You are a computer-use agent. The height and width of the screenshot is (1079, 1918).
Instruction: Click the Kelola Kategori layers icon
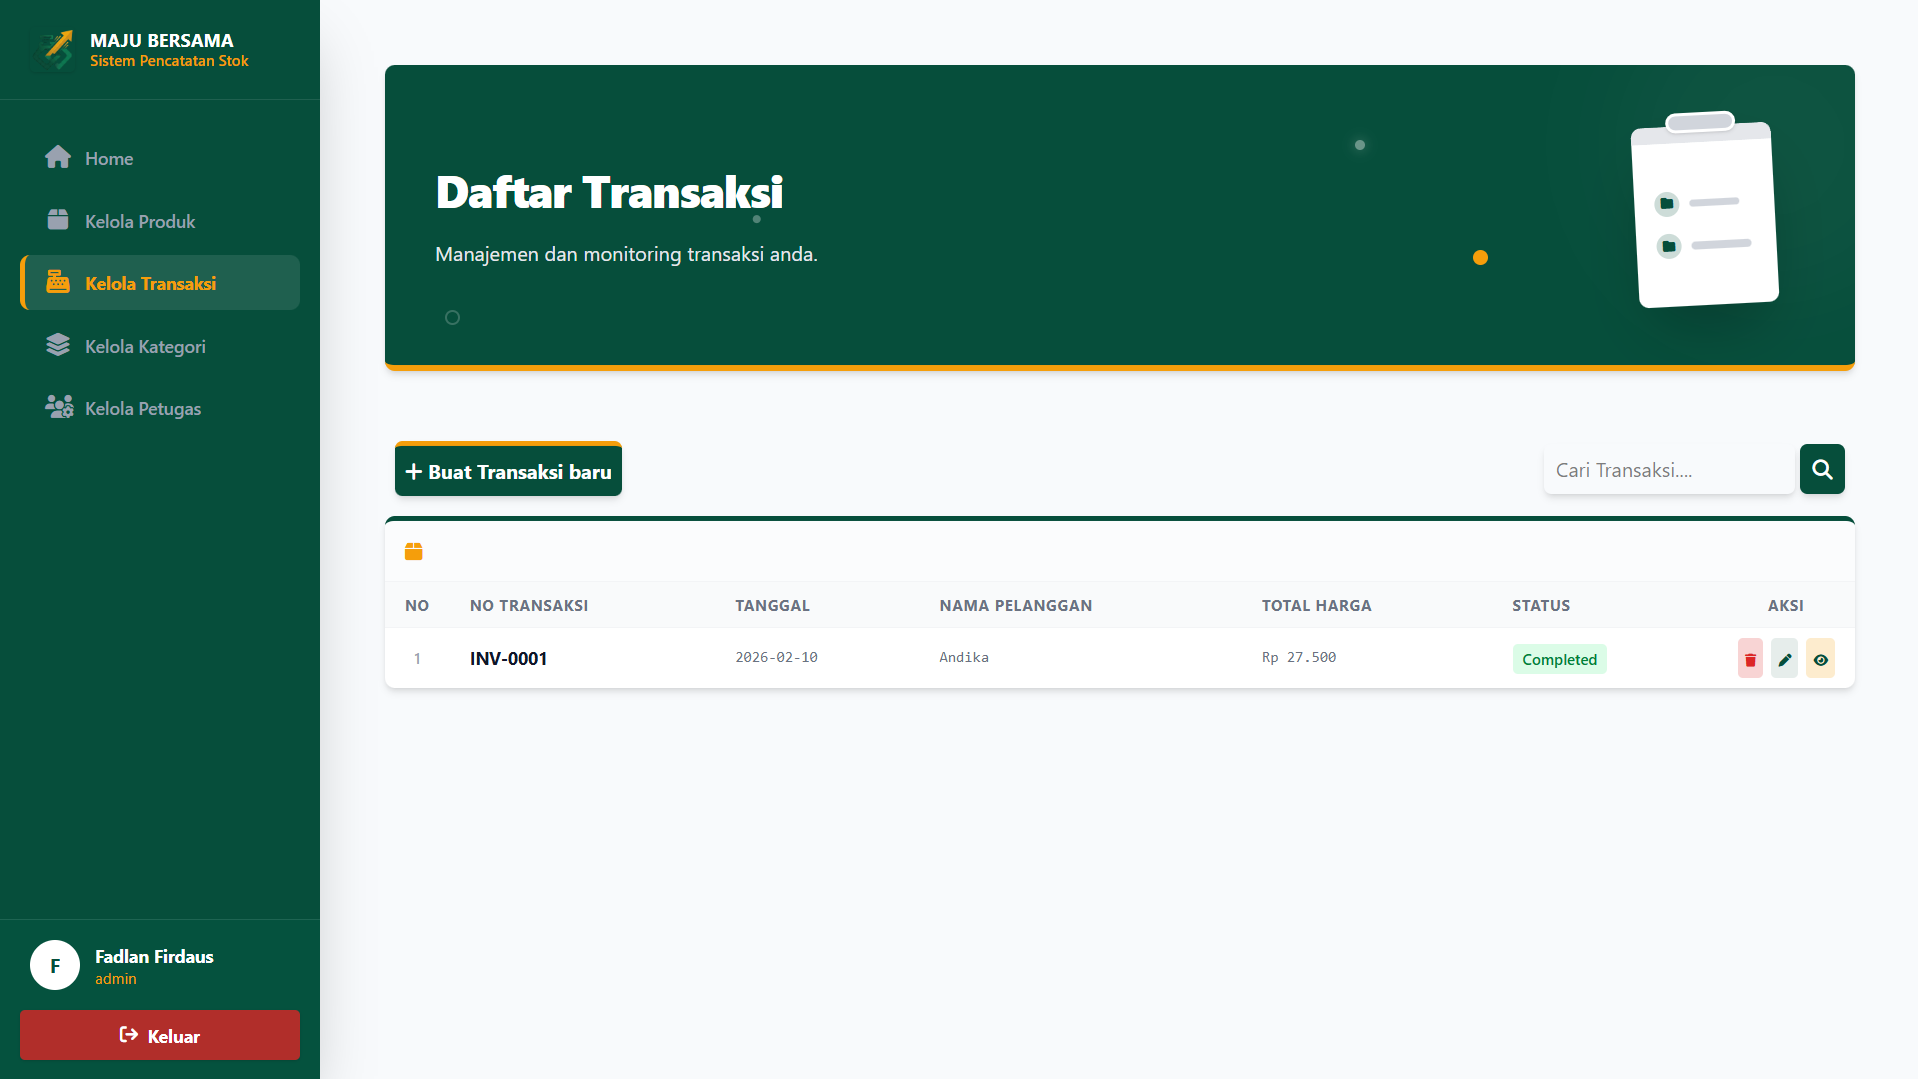coord(58,345)
